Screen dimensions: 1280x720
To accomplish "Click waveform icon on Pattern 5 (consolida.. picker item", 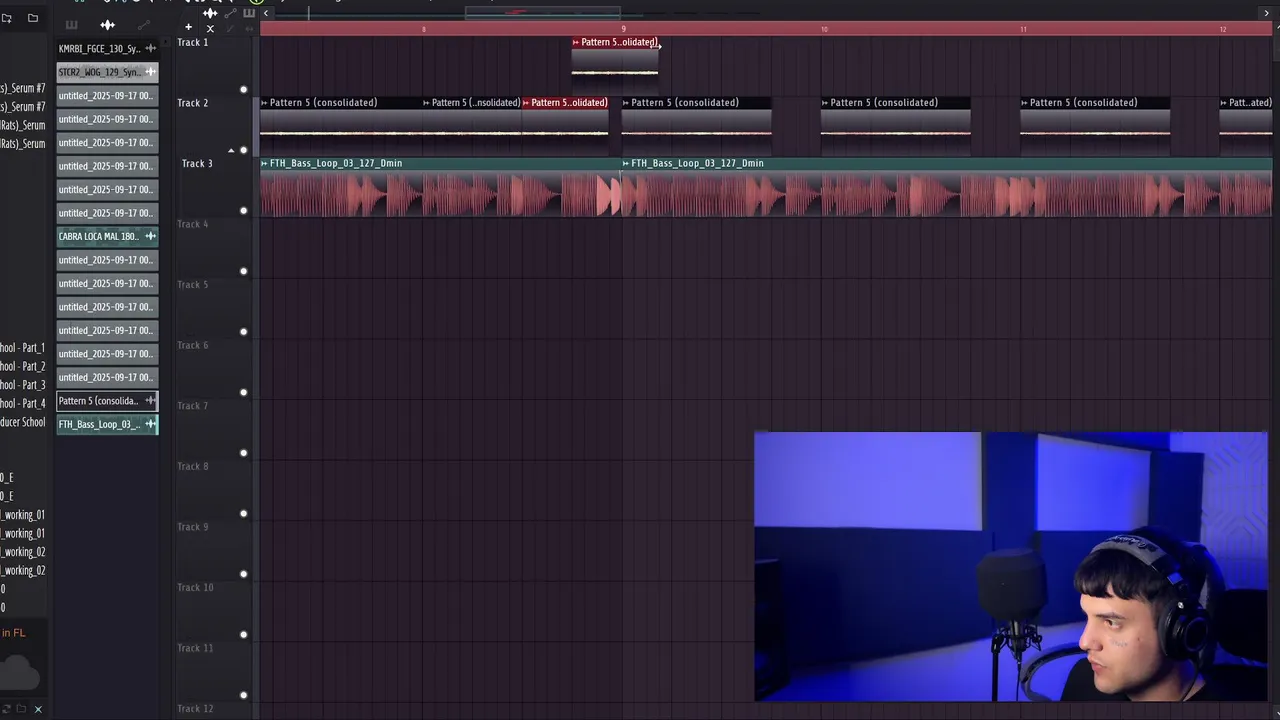I will (x=150, y=401).
